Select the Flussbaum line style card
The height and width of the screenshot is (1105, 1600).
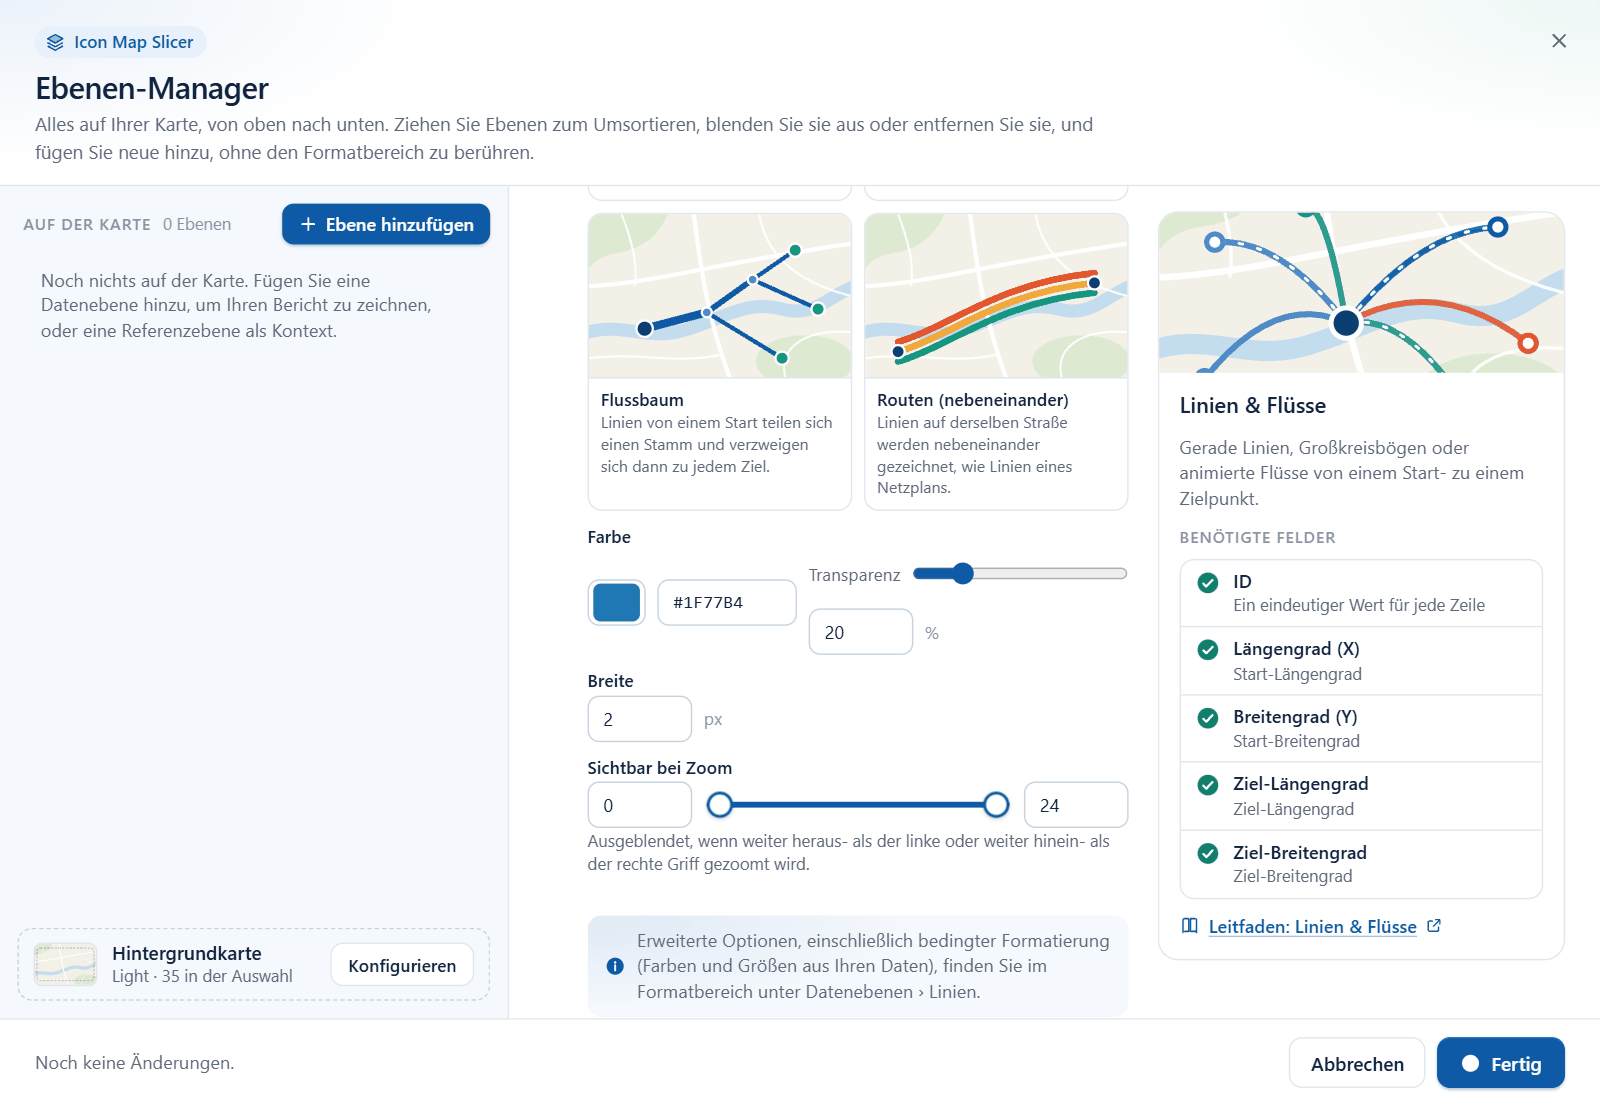(719, 361)
